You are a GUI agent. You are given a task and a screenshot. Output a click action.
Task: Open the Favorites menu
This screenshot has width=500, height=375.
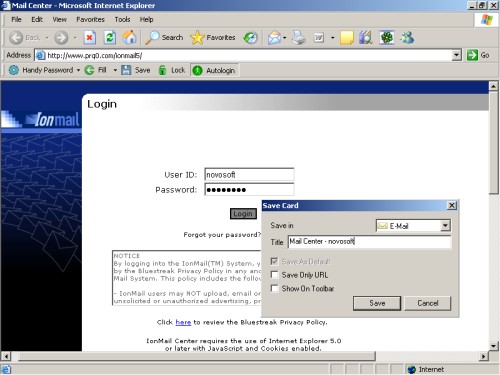tap(90, 20)
